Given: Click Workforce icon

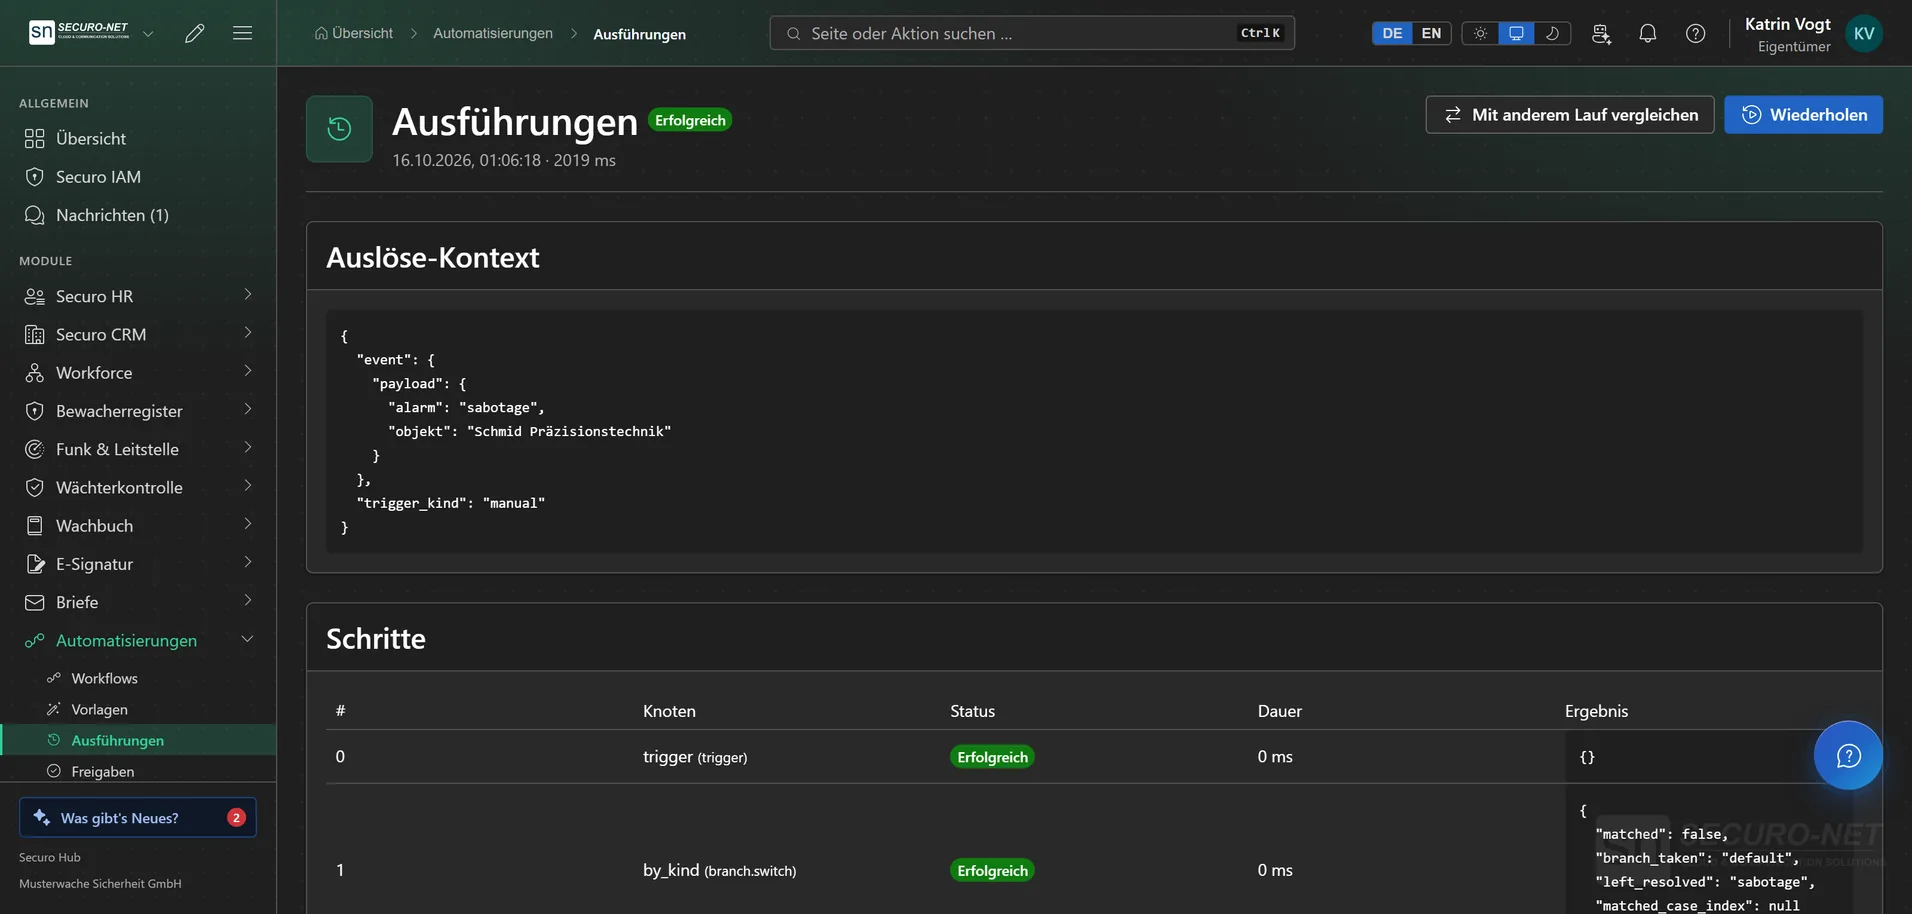Looking at the screenshot, I should pos(35,372).
